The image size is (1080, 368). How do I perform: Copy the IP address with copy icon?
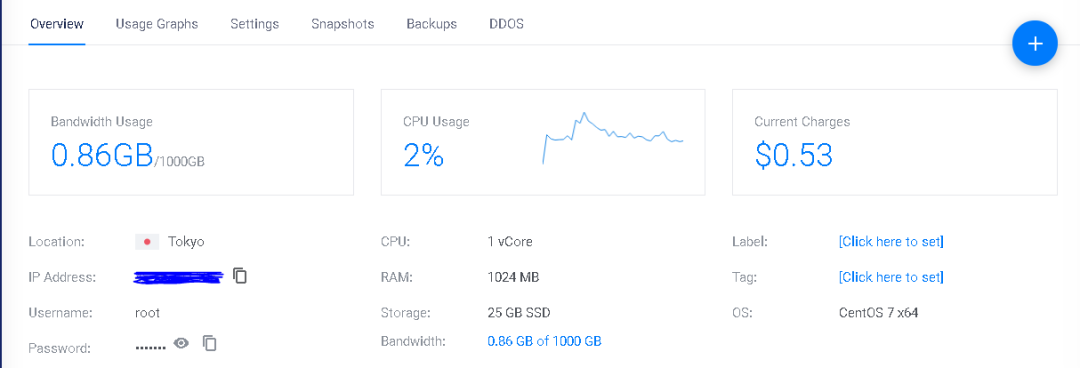(x=240, y=276)
